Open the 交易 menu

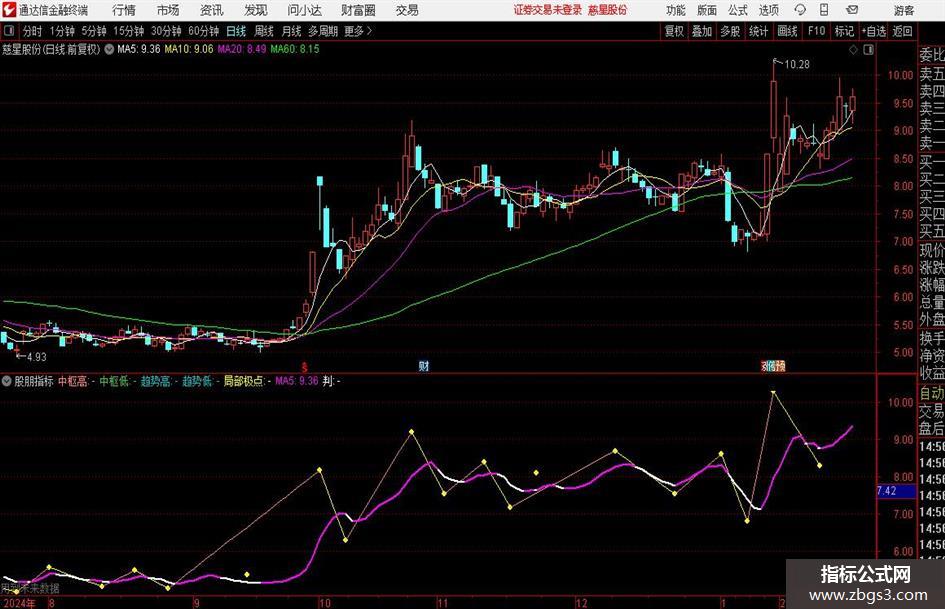coord(407,10)
